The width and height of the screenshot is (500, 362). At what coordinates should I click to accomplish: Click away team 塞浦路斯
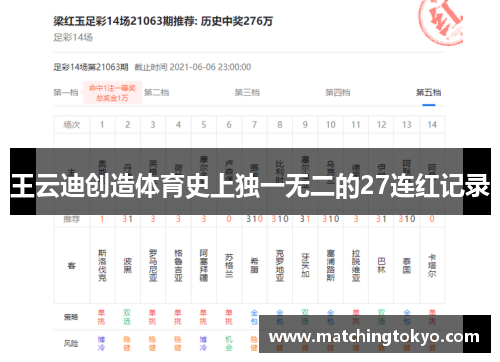[x=330, y=266]
